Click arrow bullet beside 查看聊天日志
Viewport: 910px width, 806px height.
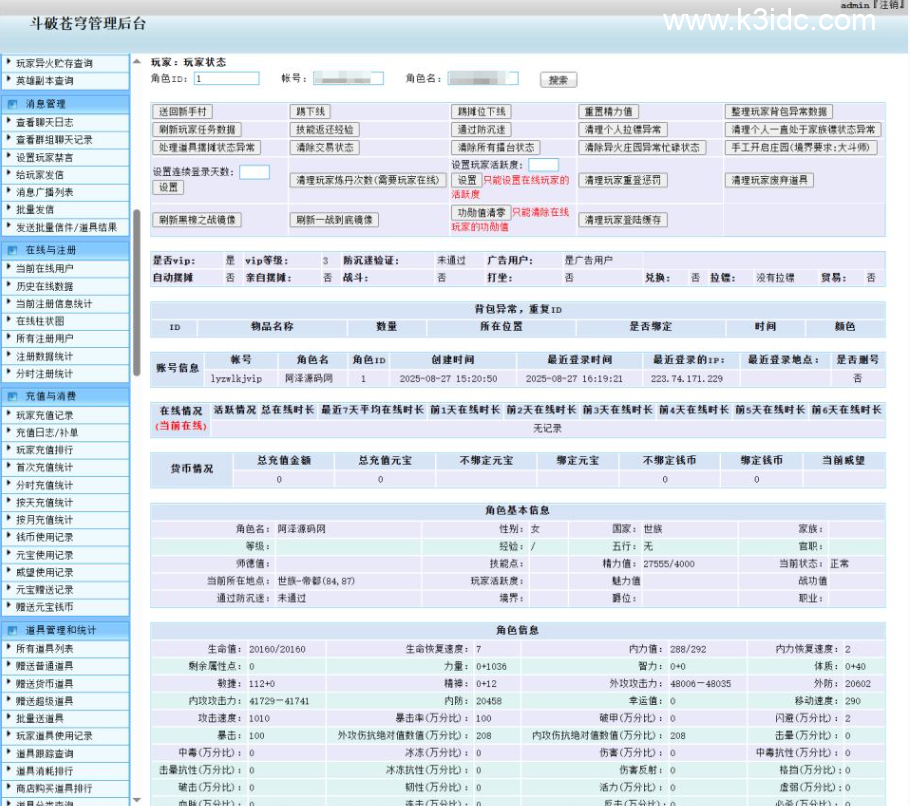point(9,122)
